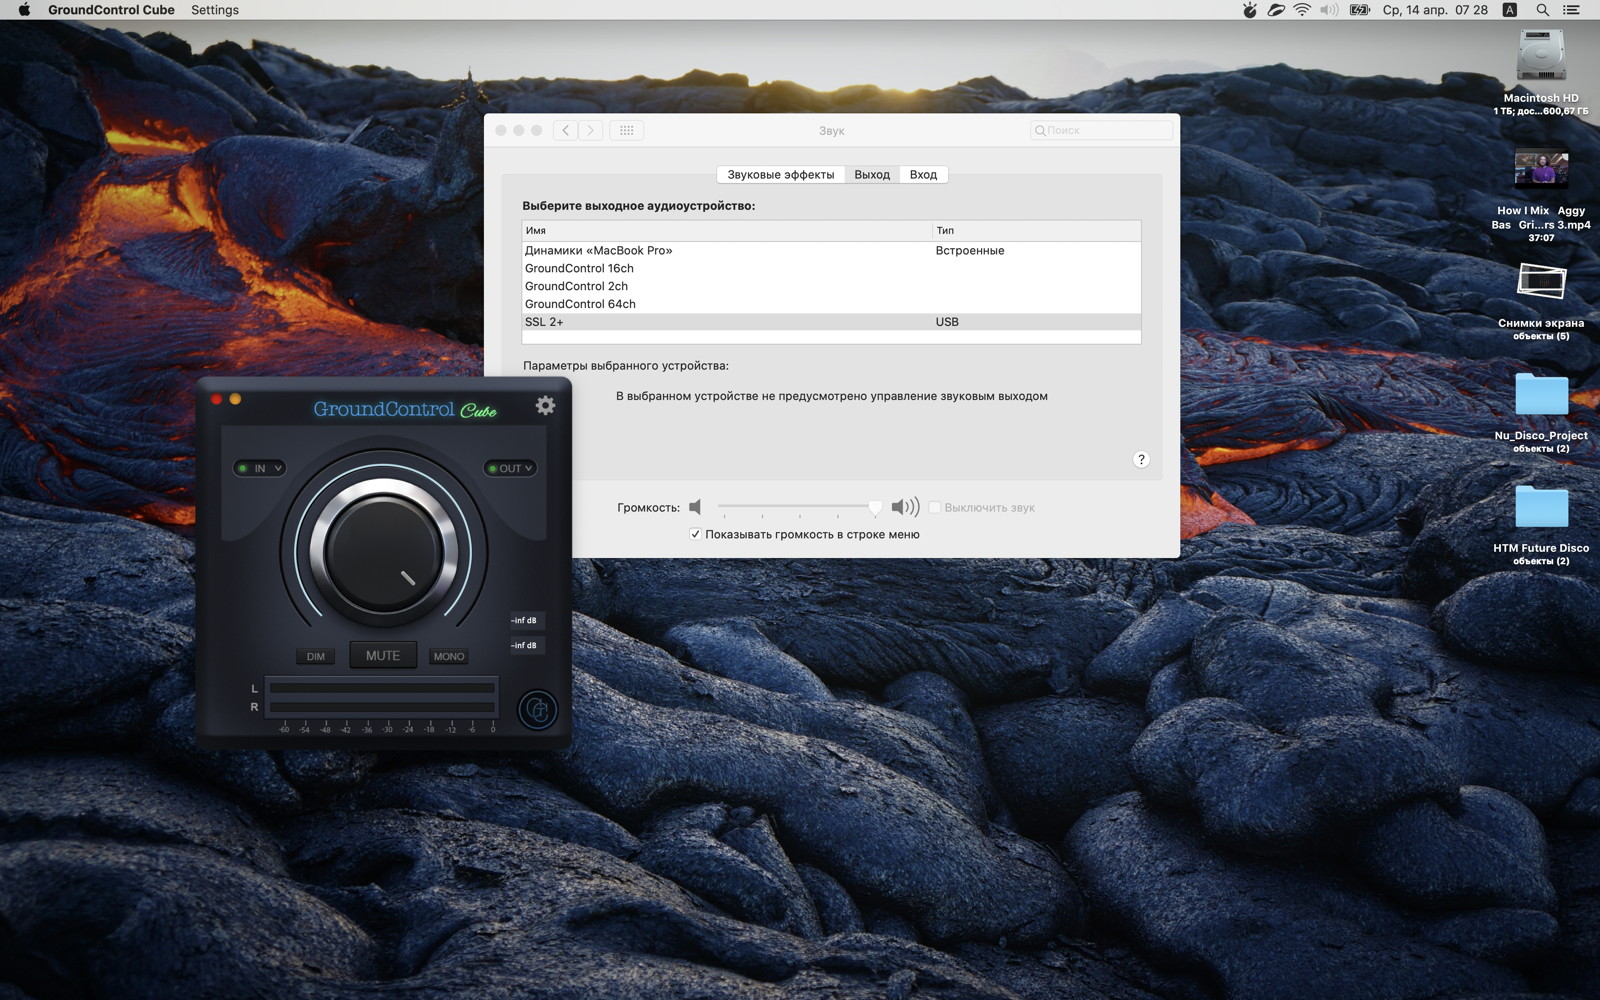The image size is (1600, 1000).
Task: Select the Снимки экрана stack
Action: pyautogui.click(x=1541, y=282)
